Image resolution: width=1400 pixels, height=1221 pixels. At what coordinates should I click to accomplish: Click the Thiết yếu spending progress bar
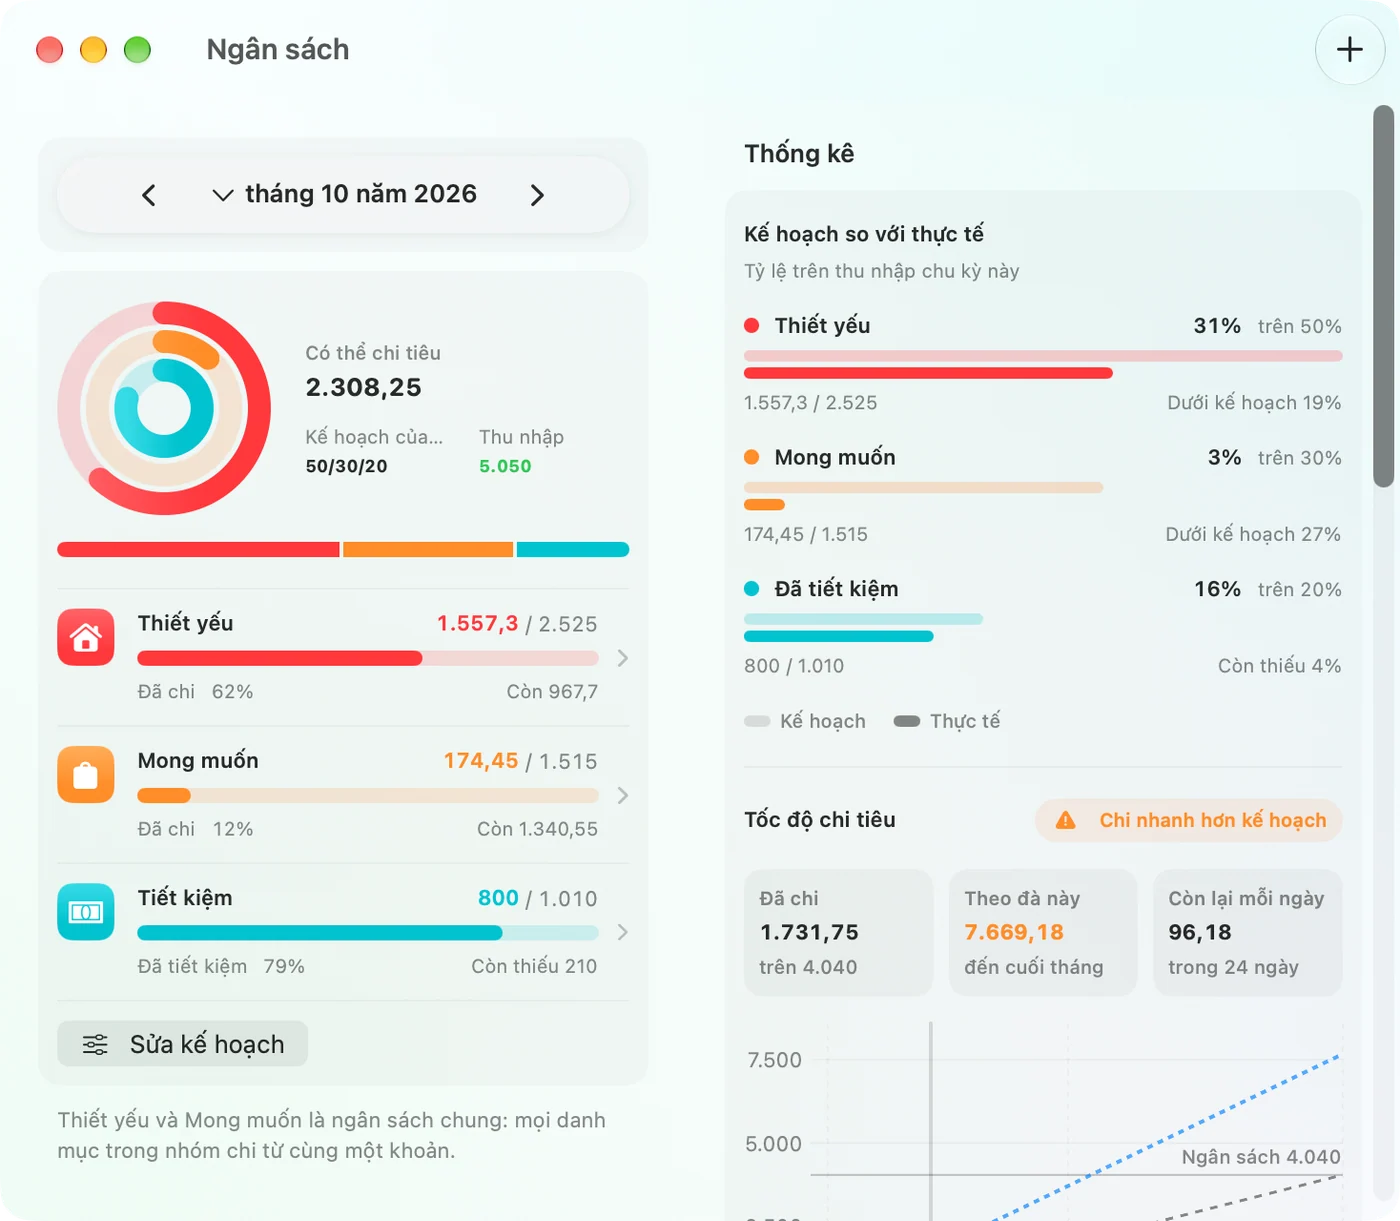pos(368,658)
